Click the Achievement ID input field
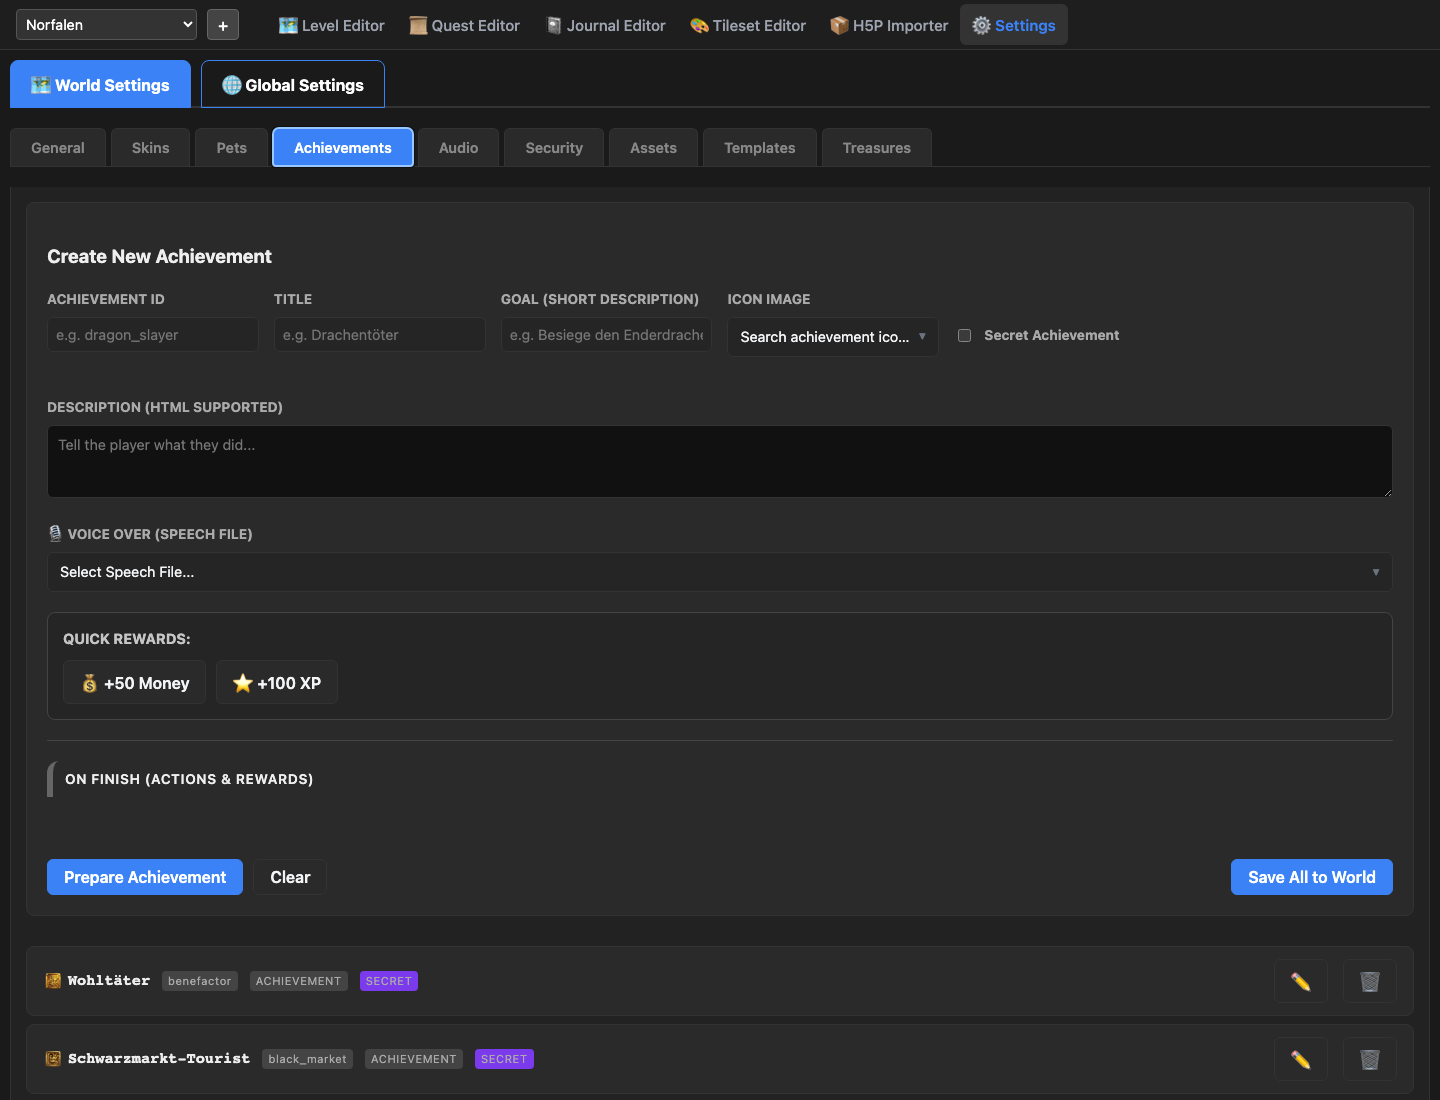1440x1100 pixels. [x=152, y=335]
